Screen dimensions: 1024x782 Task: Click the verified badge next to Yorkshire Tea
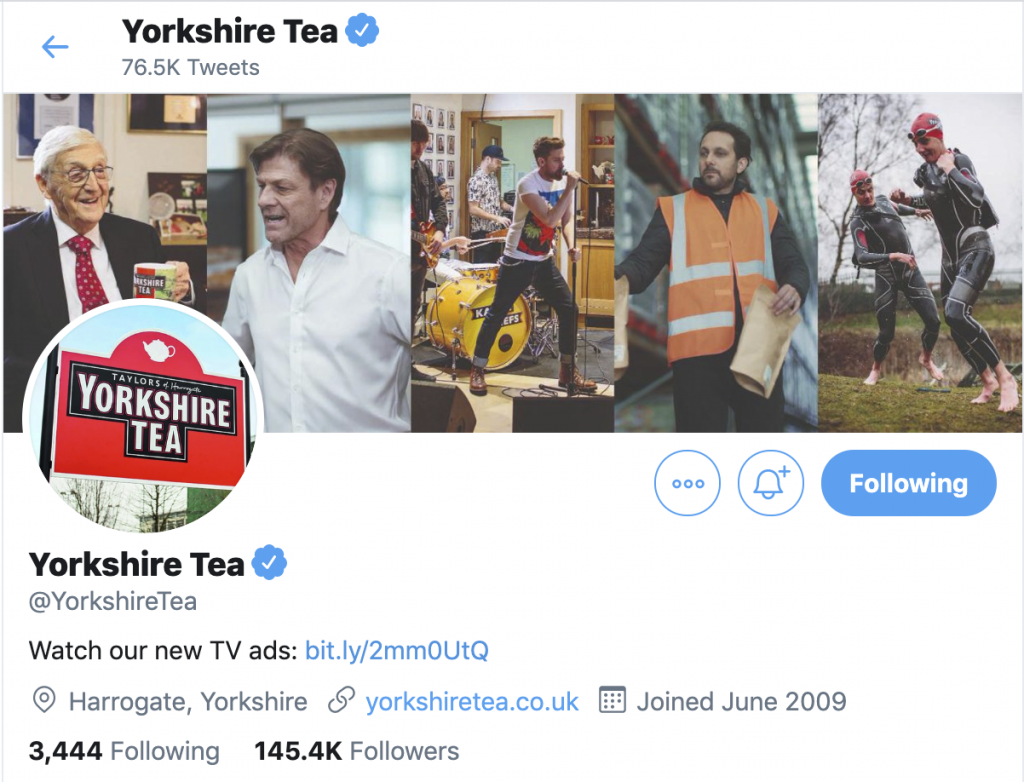pos(271,564)
